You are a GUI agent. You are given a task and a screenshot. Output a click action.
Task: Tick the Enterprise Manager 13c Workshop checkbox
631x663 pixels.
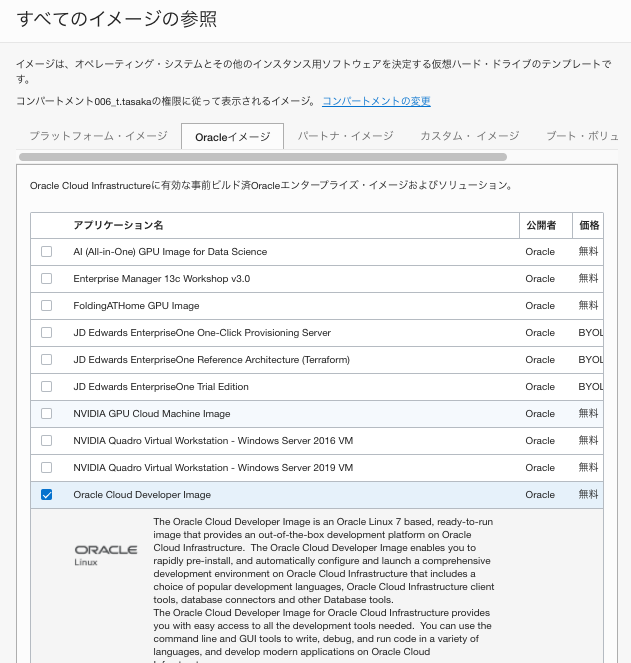pos(47,279)
